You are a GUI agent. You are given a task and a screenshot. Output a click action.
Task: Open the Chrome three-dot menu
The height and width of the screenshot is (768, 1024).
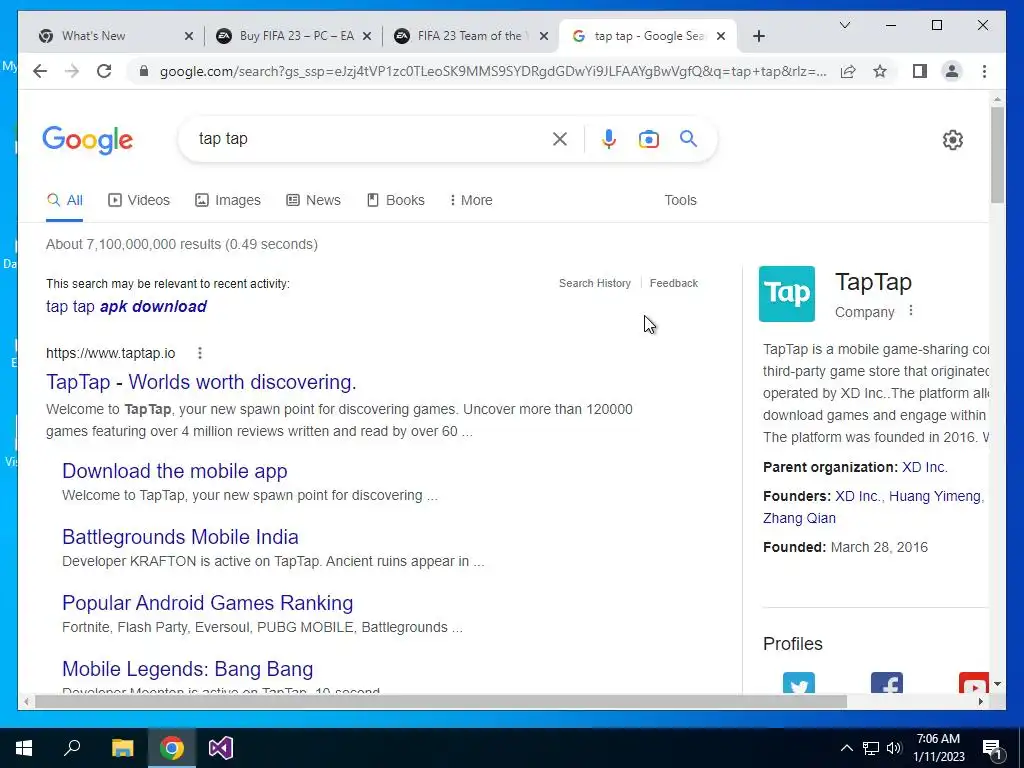pos(984,71)
